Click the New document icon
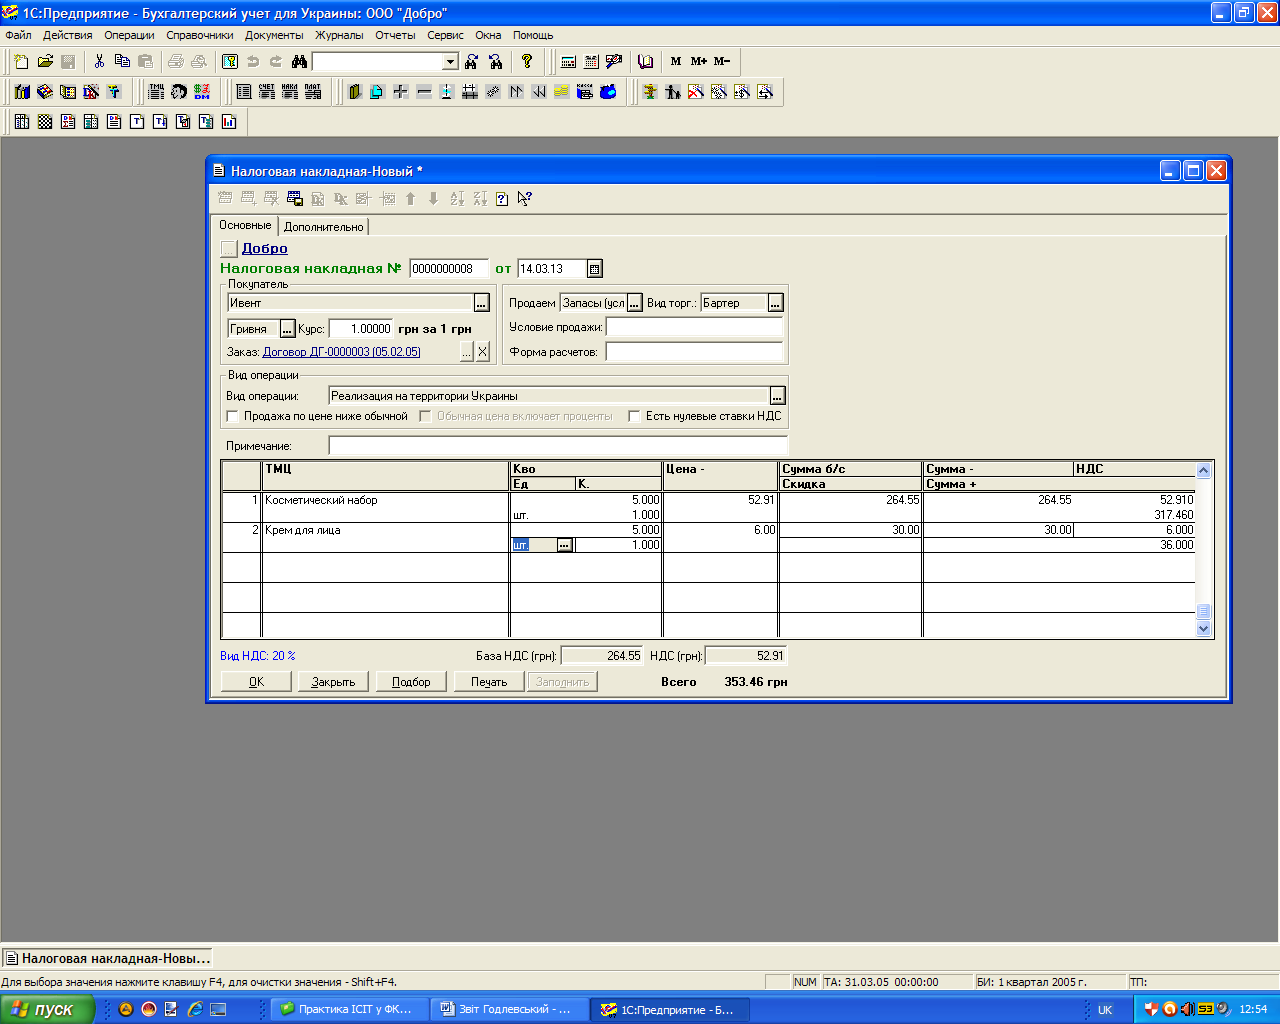1280x1024 pixels. tap(22, 62)
